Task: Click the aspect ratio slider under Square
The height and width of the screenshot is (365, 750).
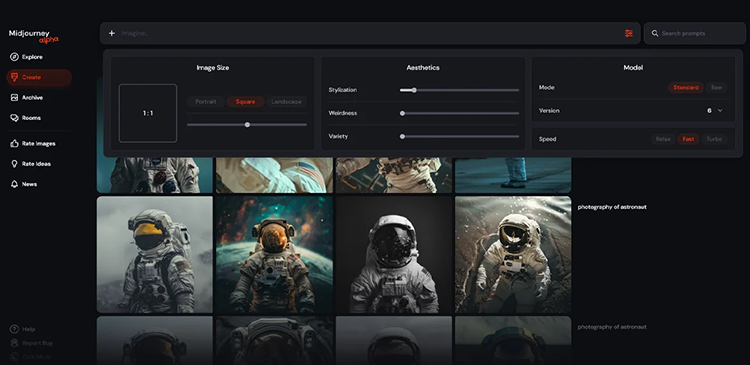Action: pos(247,125)
